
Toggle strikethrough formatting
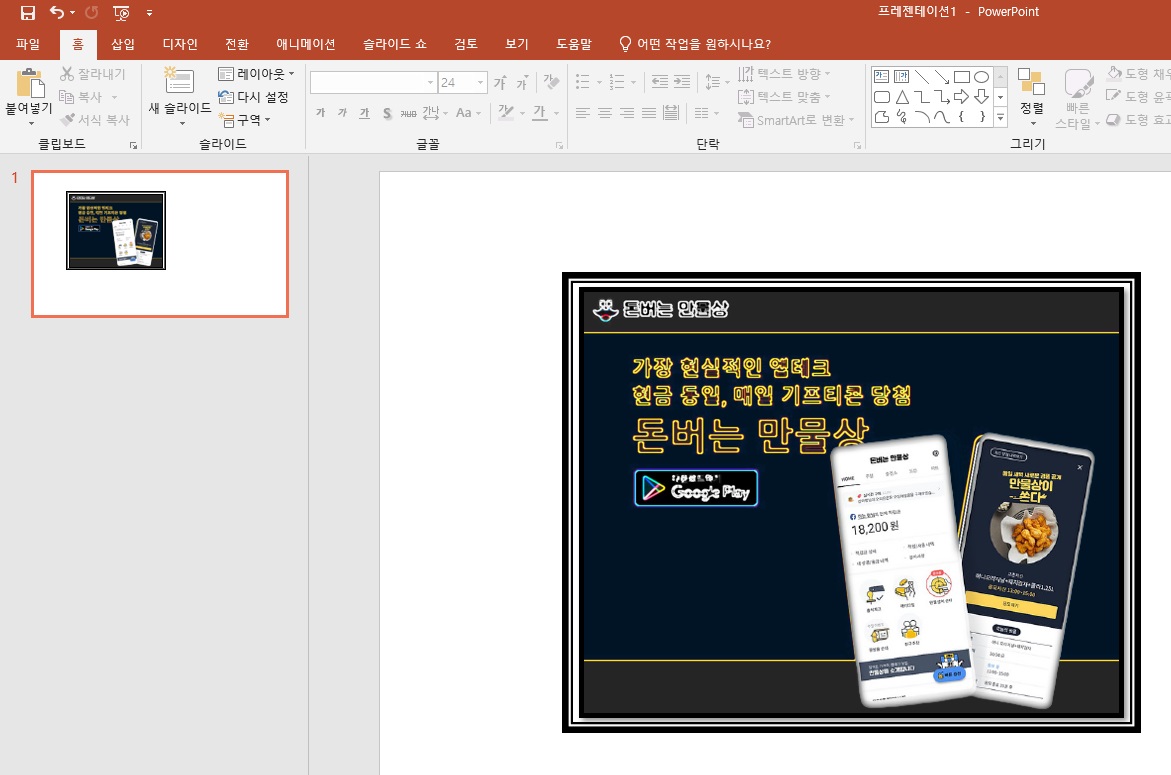pos(409,113)
